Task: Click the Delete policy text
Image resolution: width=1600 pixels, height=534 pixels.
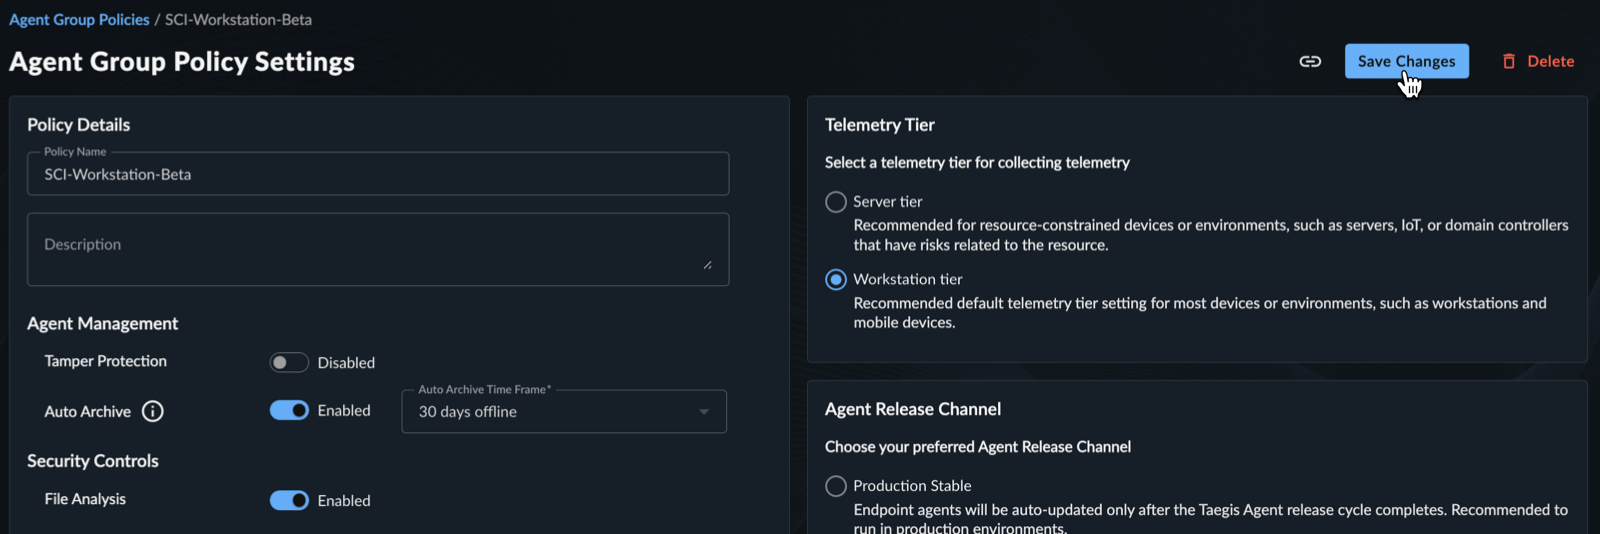Action: tap(1551, 61)
